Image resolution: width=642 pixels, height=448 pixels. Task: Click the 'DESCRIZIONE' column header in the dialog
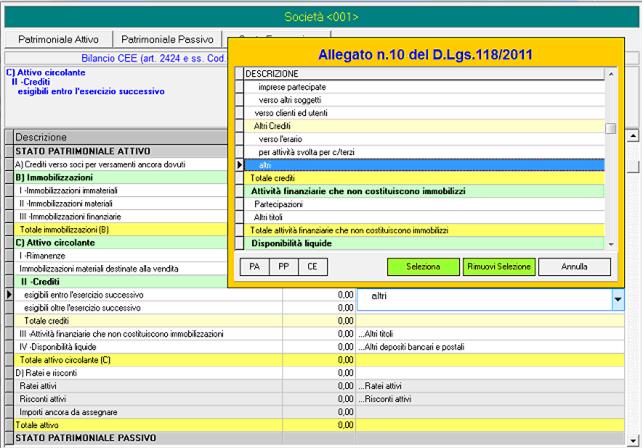pyautogui.click(x=420, y=75)
